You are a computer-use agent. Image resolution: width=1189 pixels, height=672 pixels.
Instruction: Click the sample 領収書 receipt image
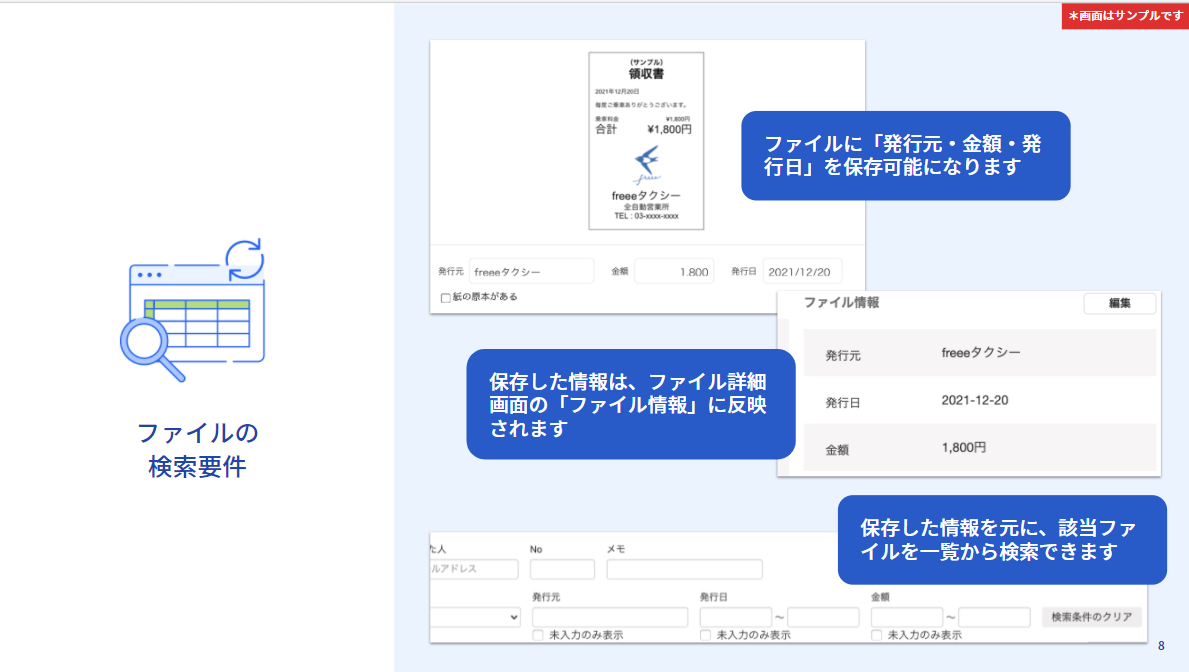648,140
